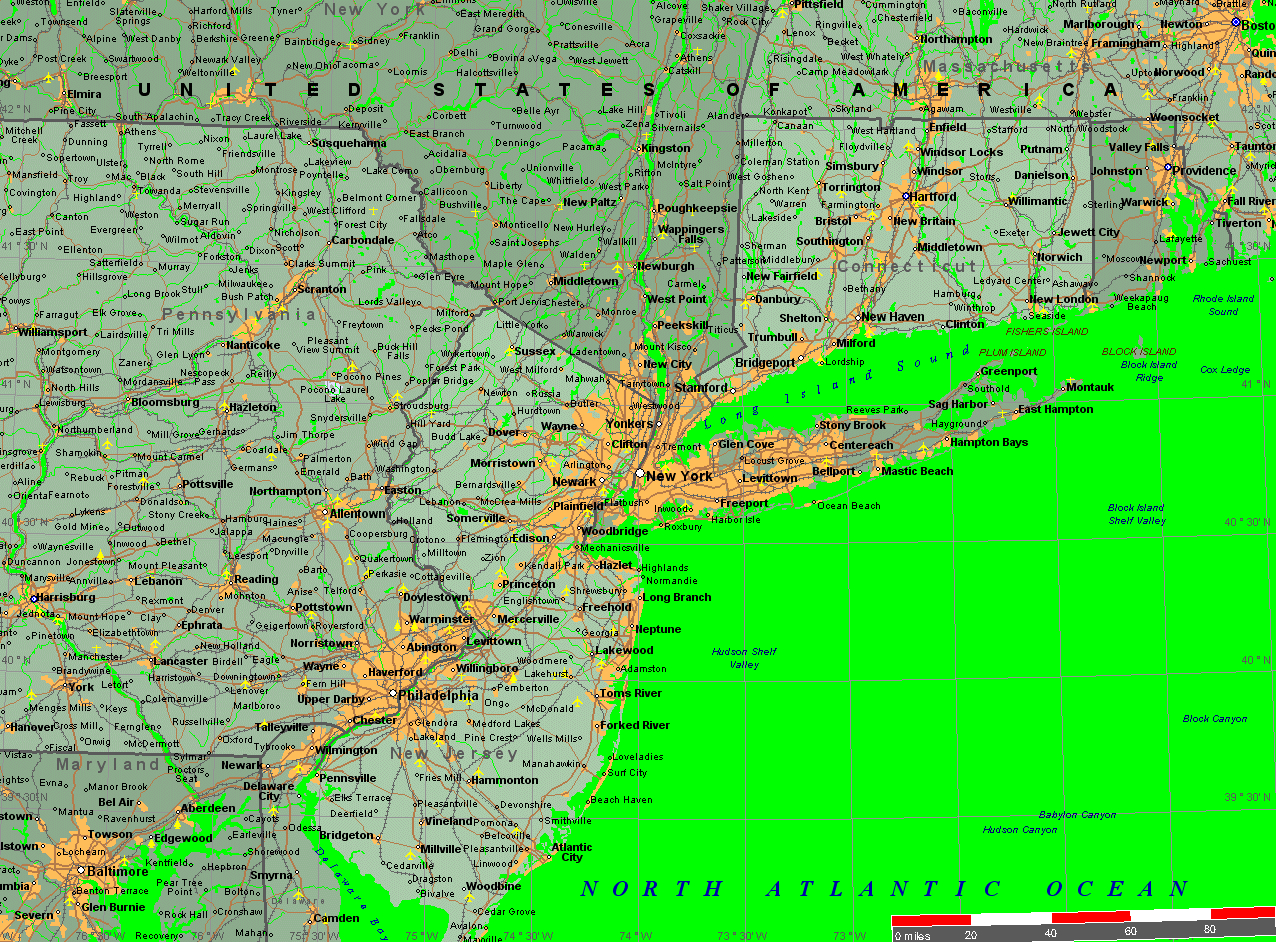Select the Hartford capital marker symbol

905,196
